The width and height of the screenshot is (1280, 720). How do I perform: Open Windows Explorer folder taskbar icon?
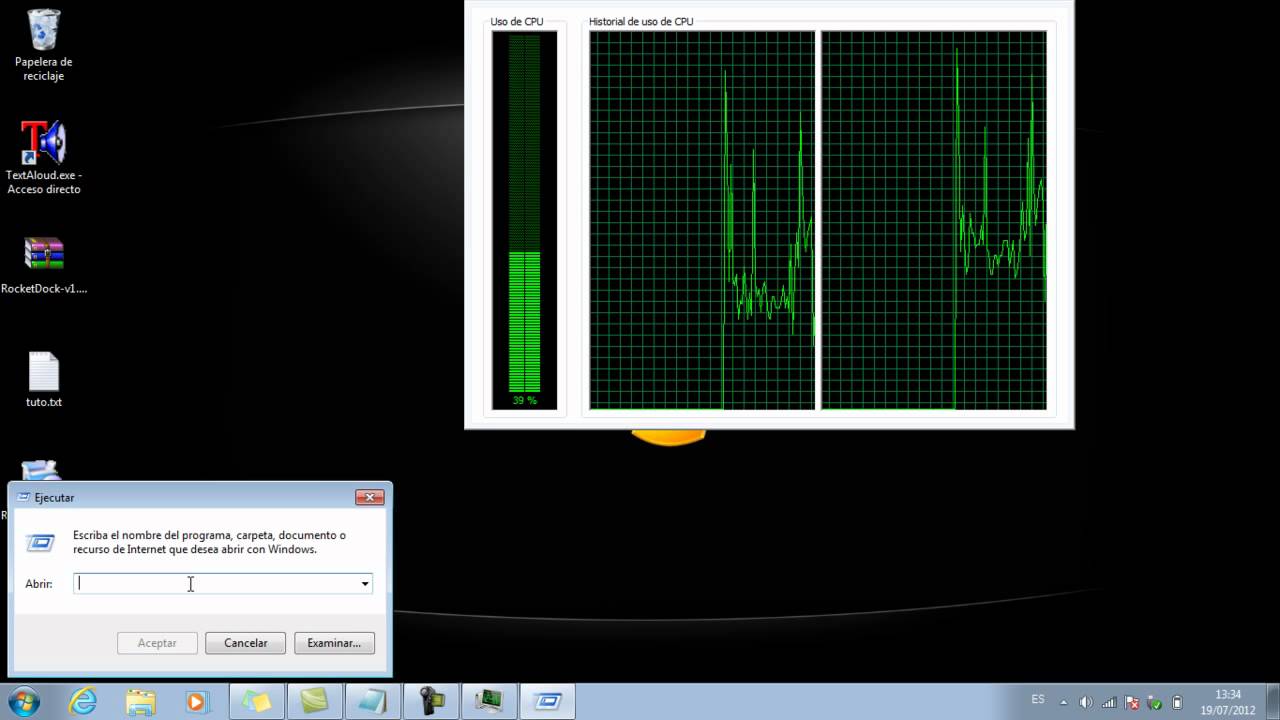tap(141, 701)
